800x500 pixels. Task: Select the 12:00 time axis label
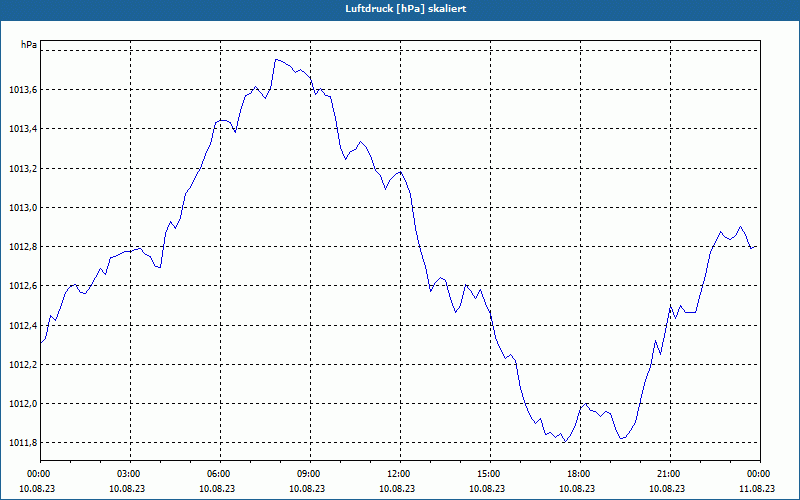point(401,474)
